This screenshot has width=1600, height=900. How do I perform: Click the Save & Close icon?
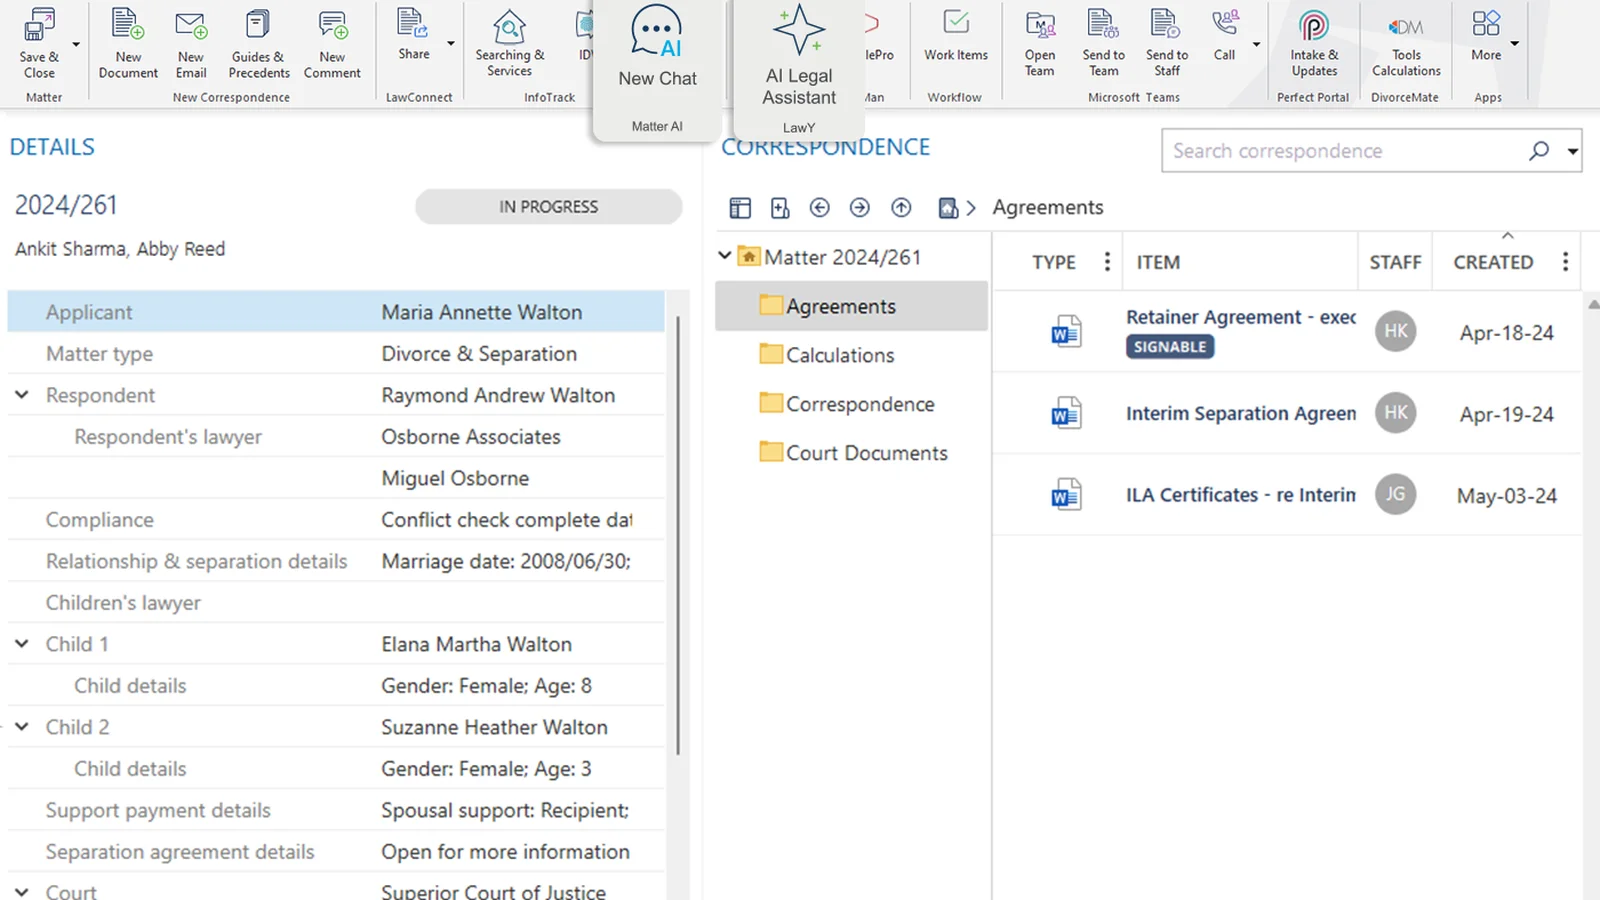[39, 27]
